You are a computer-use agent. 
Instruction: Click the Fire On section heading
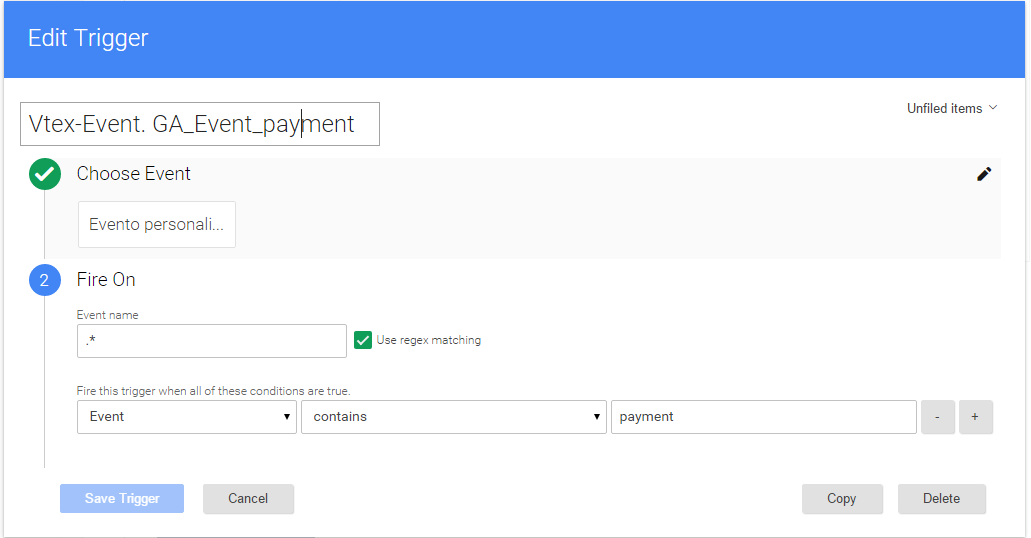(106, 280)
